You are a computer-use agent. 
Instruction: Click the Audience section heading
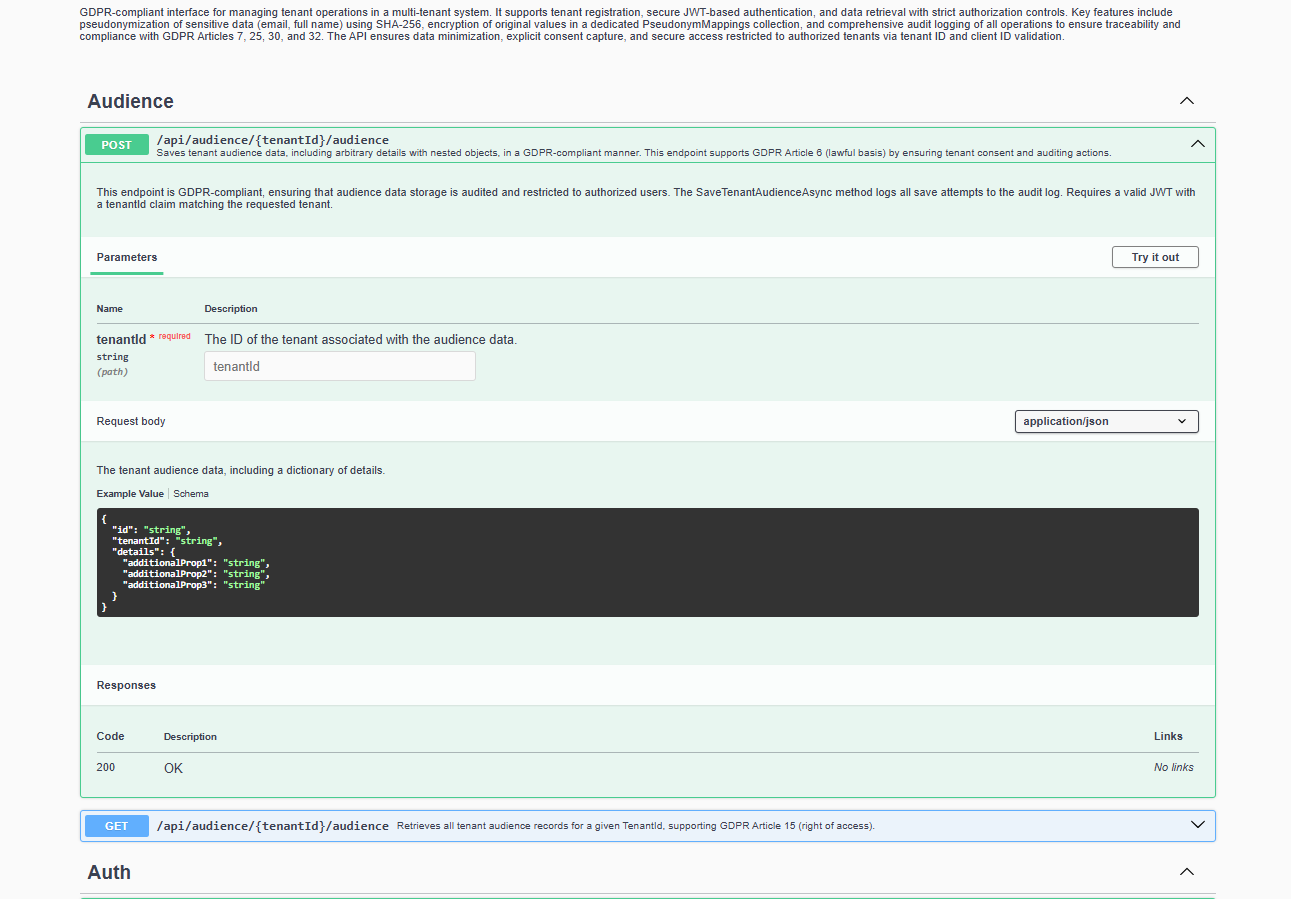130,101
